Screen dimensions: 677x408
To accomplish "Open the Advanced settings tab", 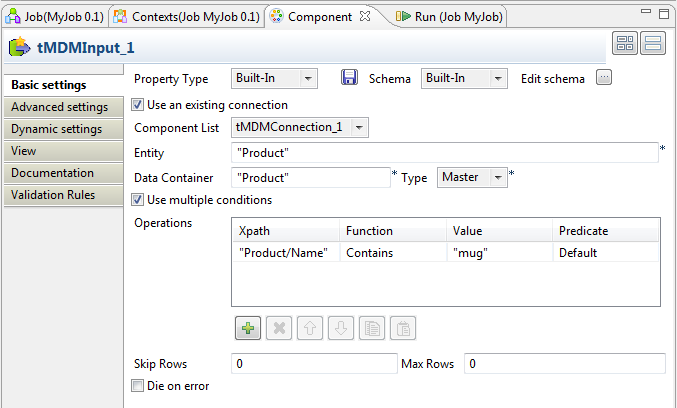I will point(59,107).
